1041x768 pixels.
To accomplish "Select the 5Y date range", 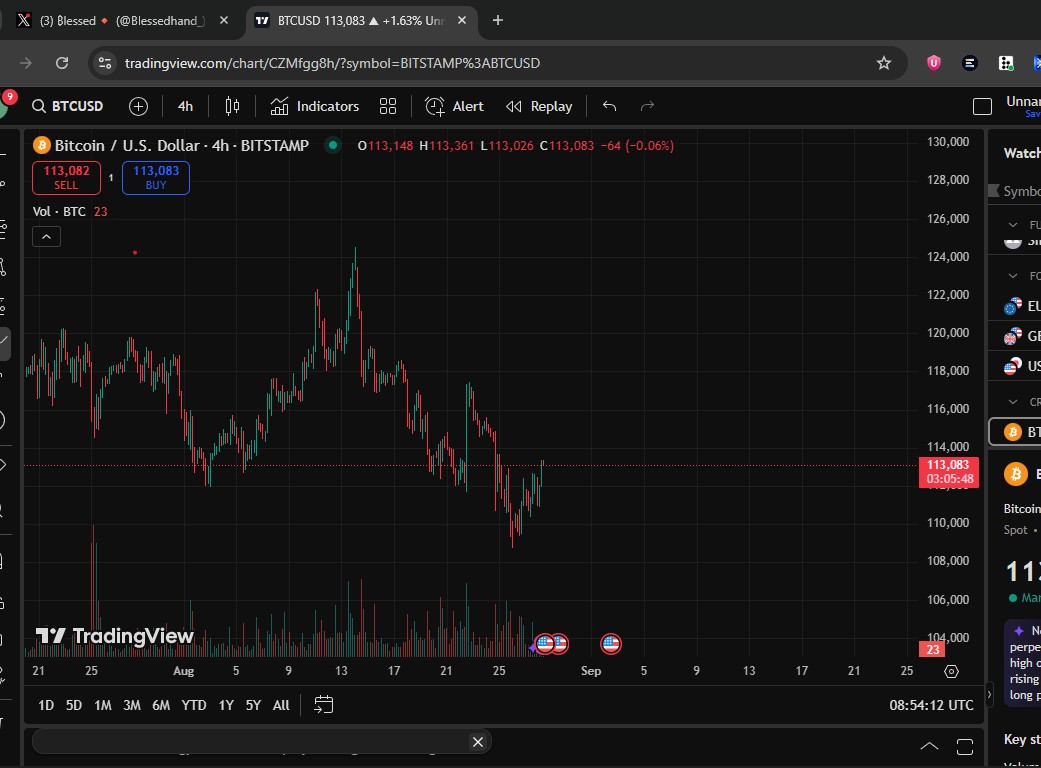I will click(254, 705).
